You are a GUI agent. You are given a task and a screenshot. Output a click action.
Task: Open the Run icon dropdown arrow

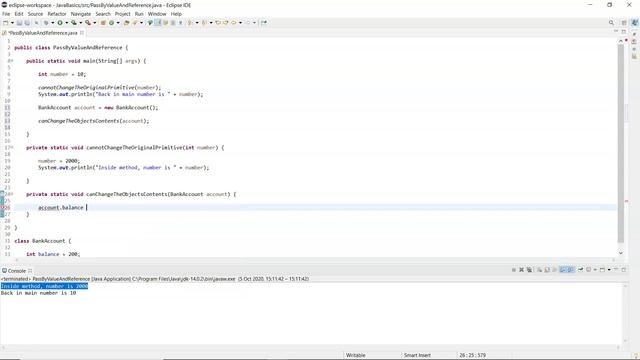coord(67,23)
